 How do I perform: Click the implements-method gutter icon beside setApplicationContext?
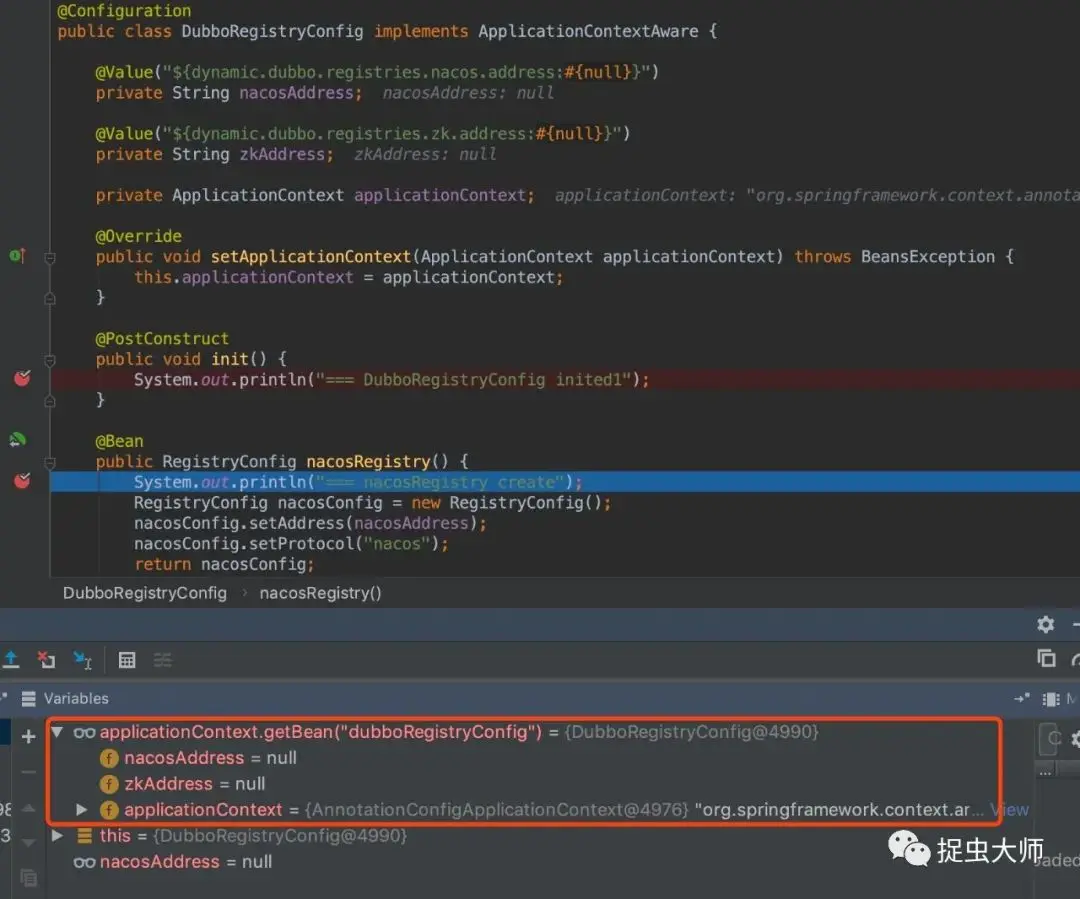point(17,256)
